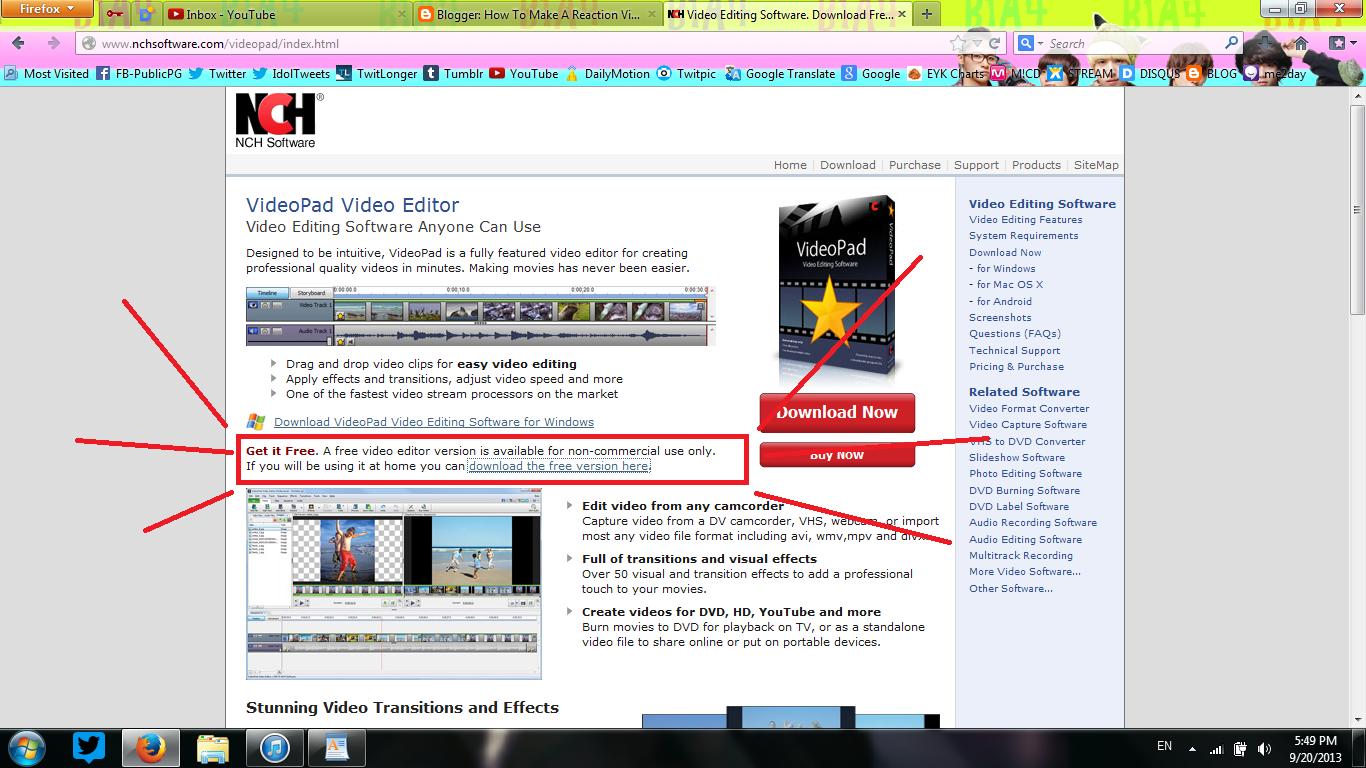Screen dimensions: 1366x768
Task: Open the Products menu item
Action: (x=1036, y=165)
